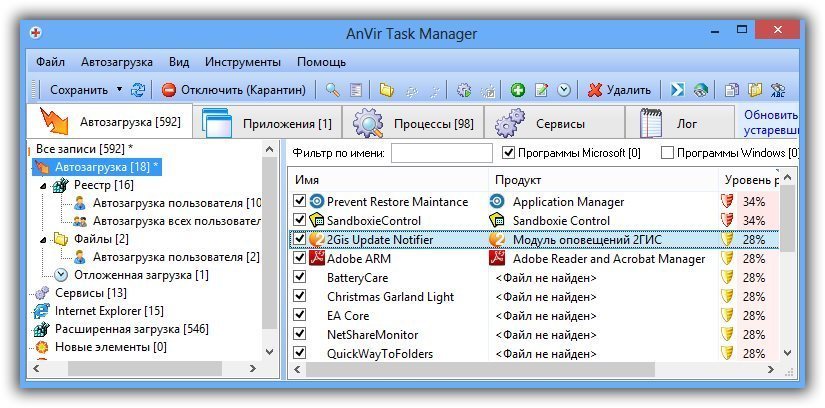Open the Вид menu
The image size is (825, 408).
pyautogui.click(x=179, y=62)
